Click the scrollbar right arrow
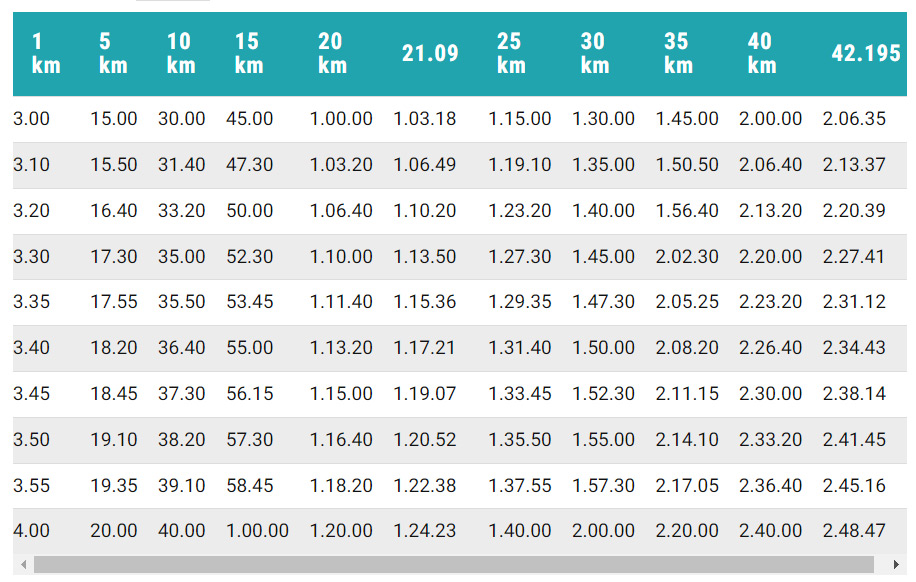 896,565
